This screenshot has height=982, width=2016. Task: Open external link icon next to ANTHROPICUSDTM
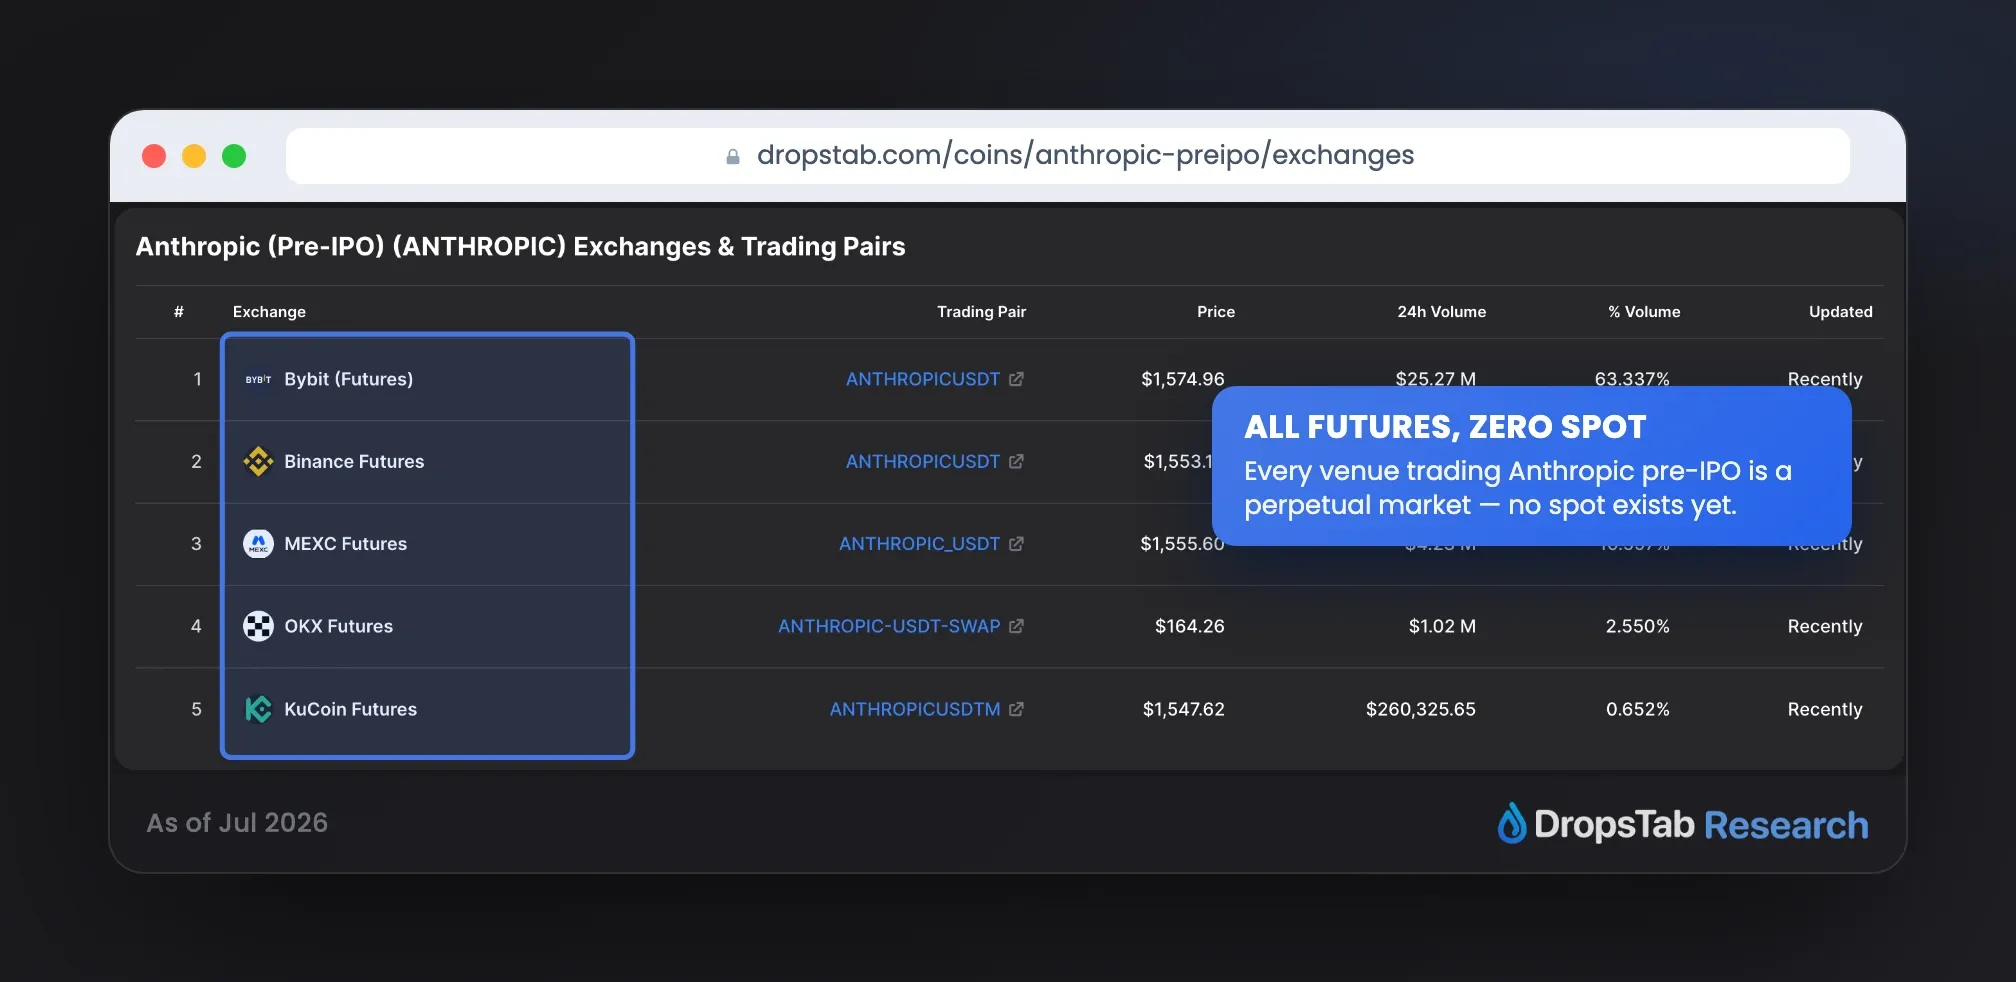[1016, 709]
